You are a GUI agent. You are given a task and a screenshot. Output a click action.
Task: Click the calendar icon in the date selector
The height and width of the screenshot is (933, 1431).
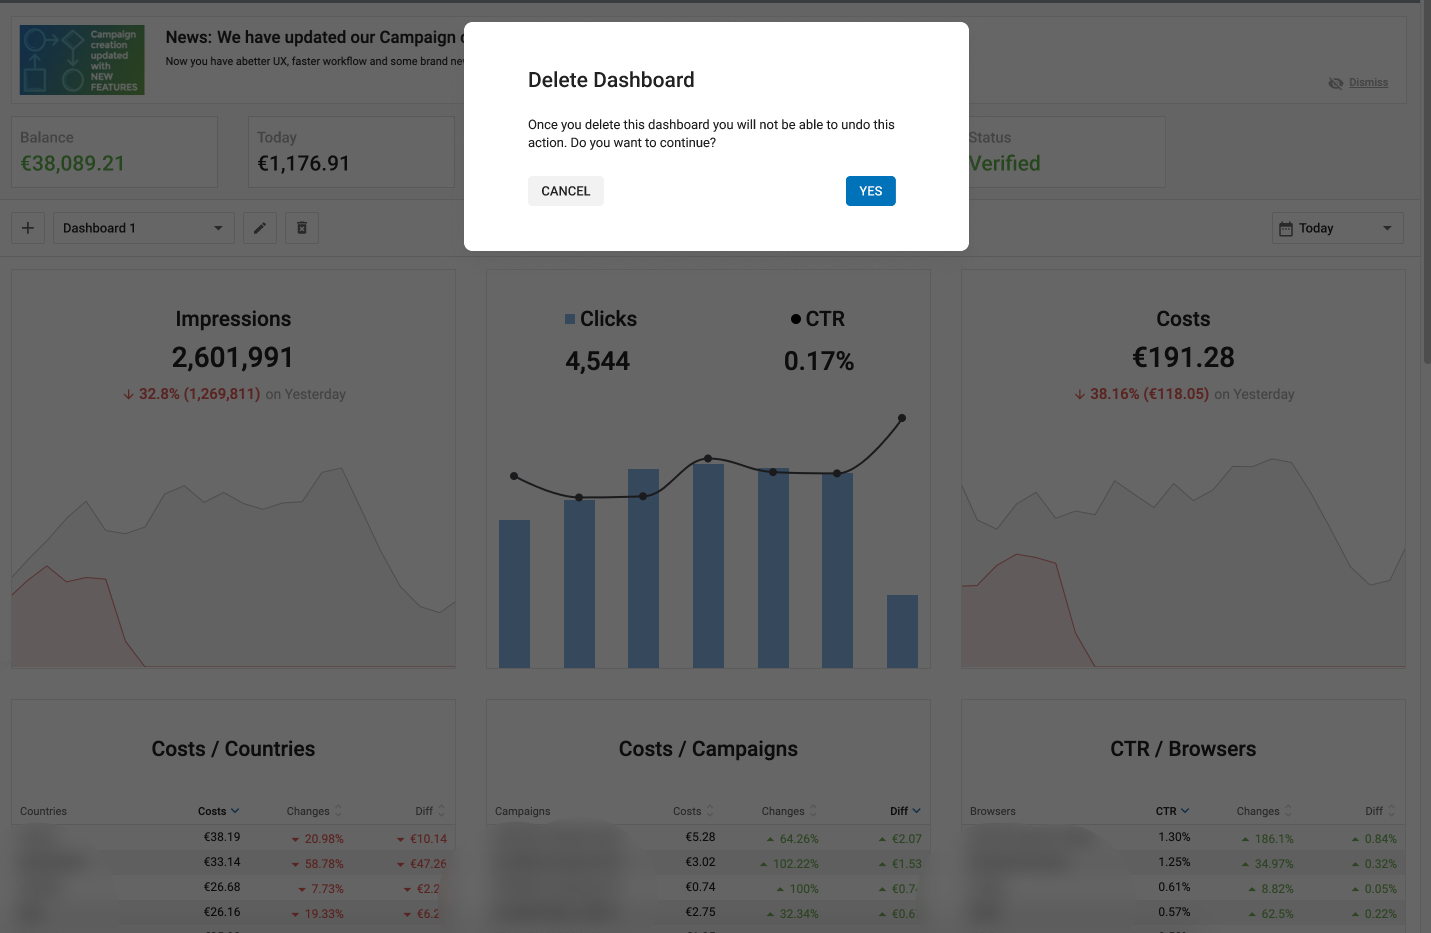[x=1286, y=227]
